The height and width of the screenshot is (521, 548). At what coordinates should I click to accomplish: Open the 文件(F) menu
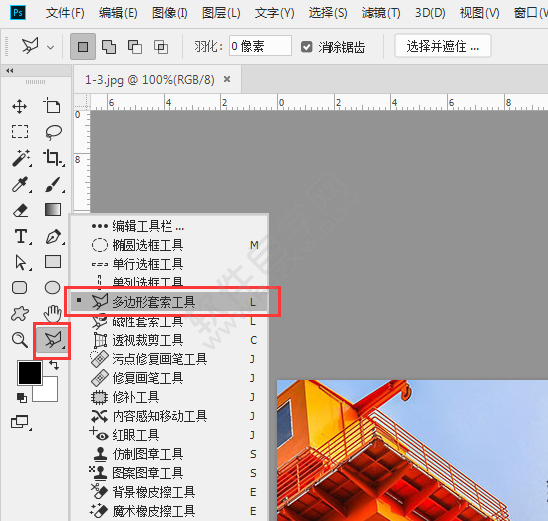click(65, 13)
